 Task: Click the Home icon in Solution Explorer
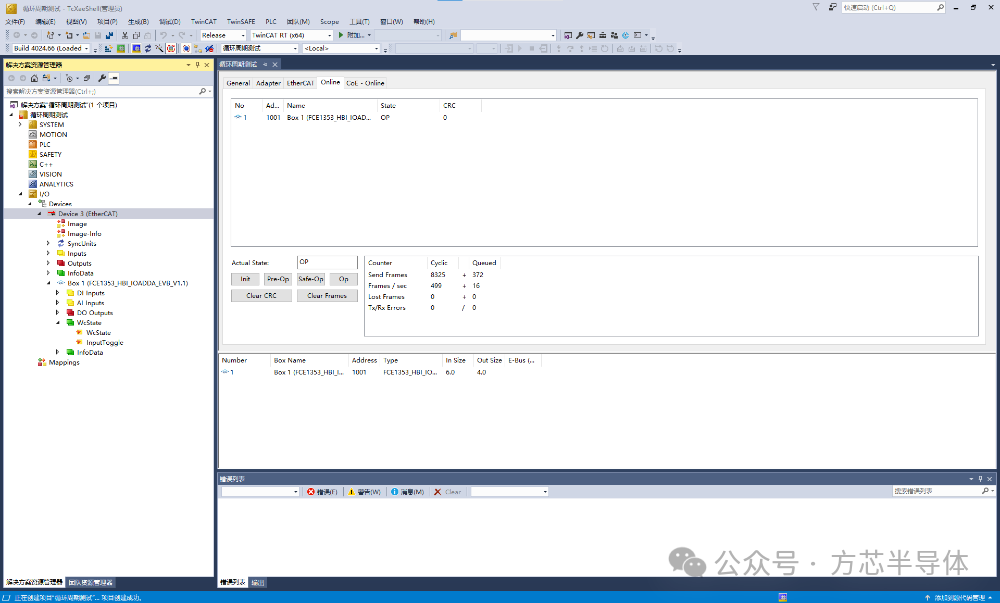34,78
